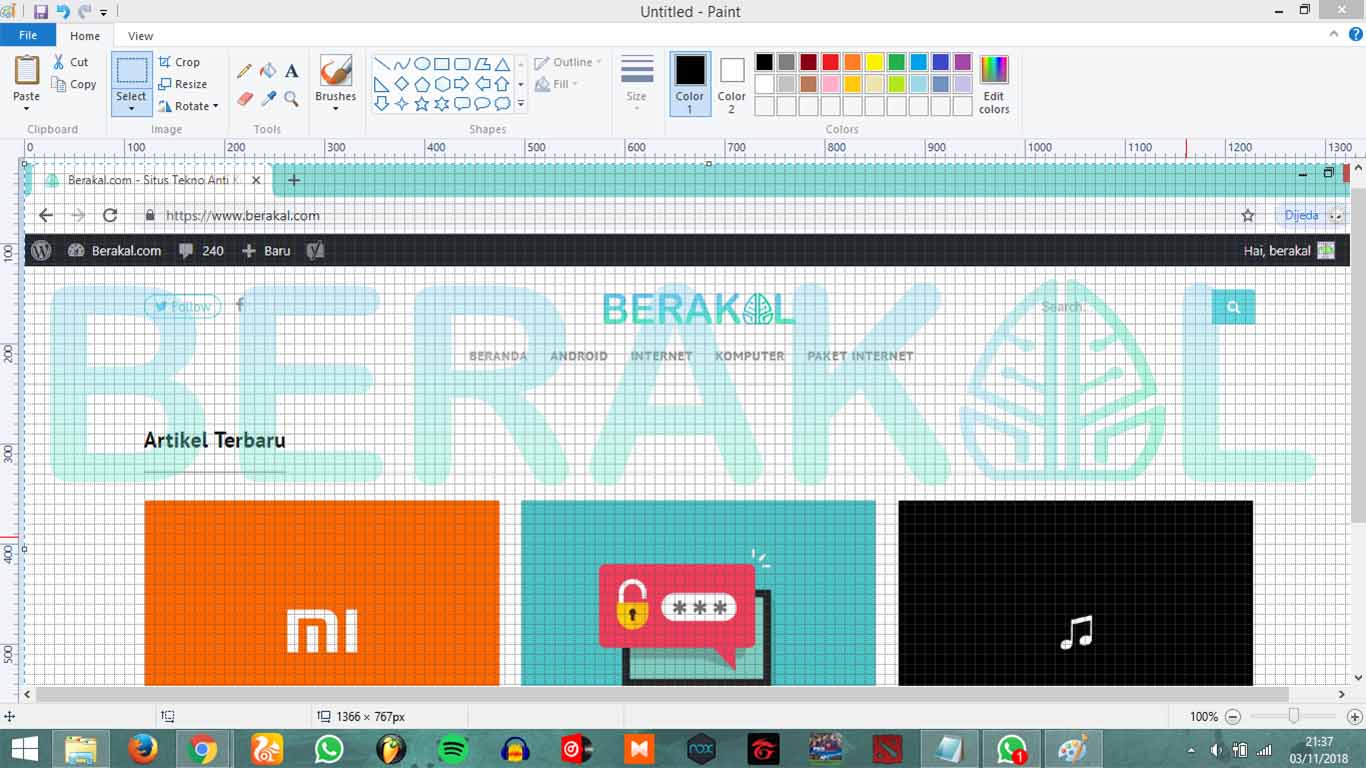Pick the brown color swatch
The width and height of the screenshot is (1366, 768).
click(808, 84)
